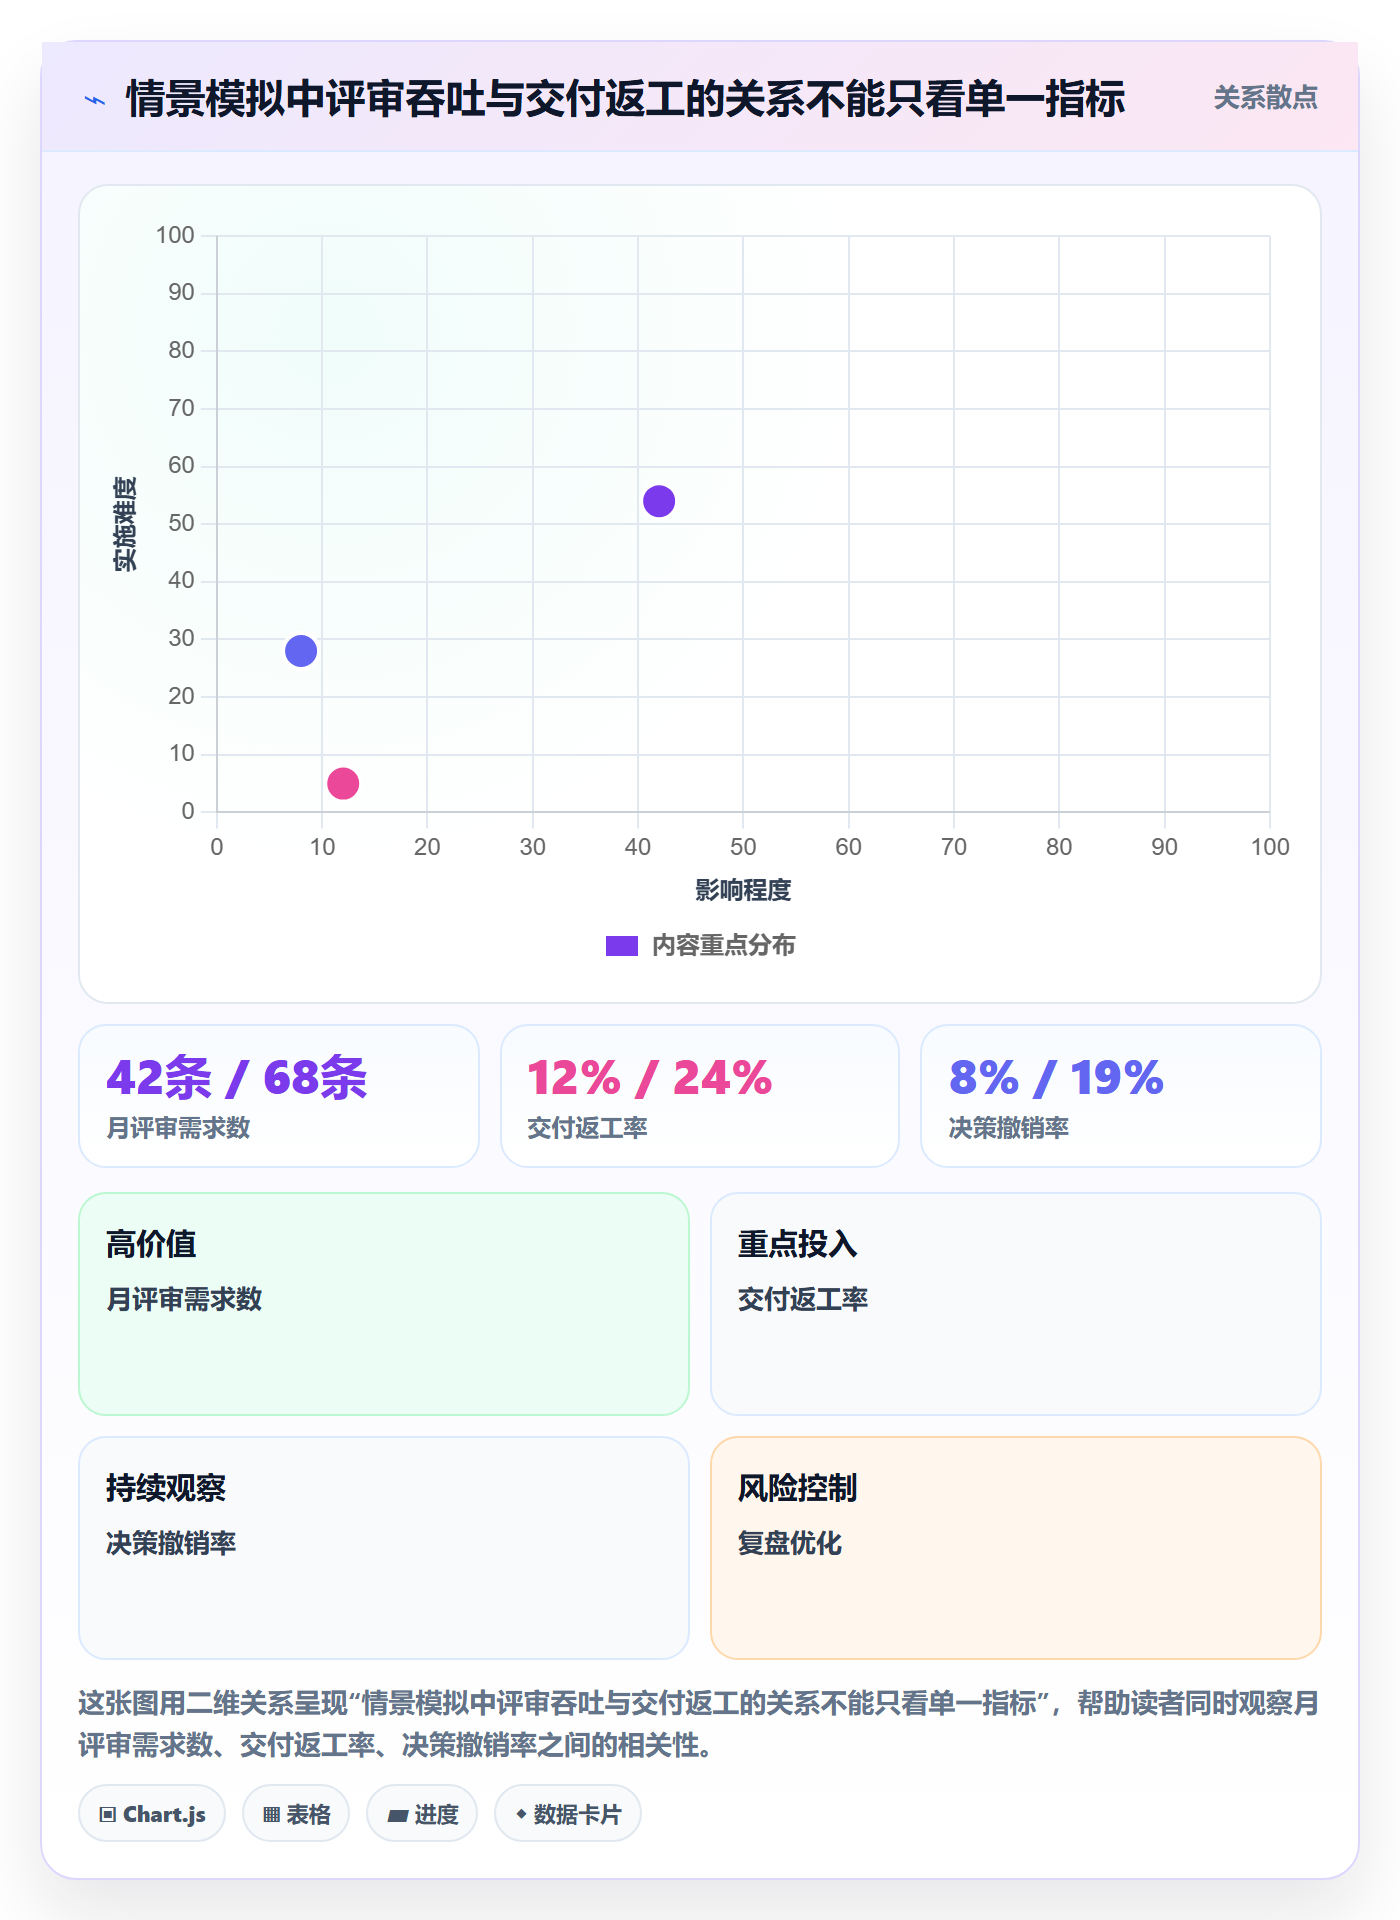Click the 关系散点 badge in the header
1400x1920 pixels.
tap(1265, 98)
